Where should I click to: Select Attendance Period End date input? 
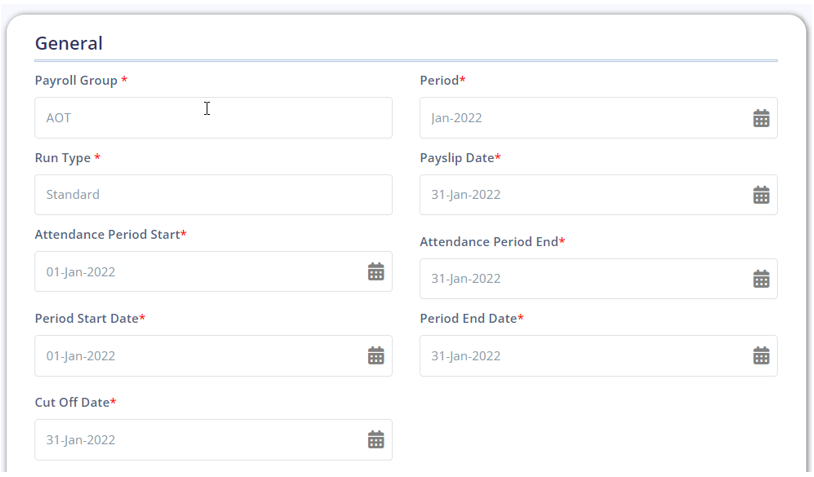[580, 279]
